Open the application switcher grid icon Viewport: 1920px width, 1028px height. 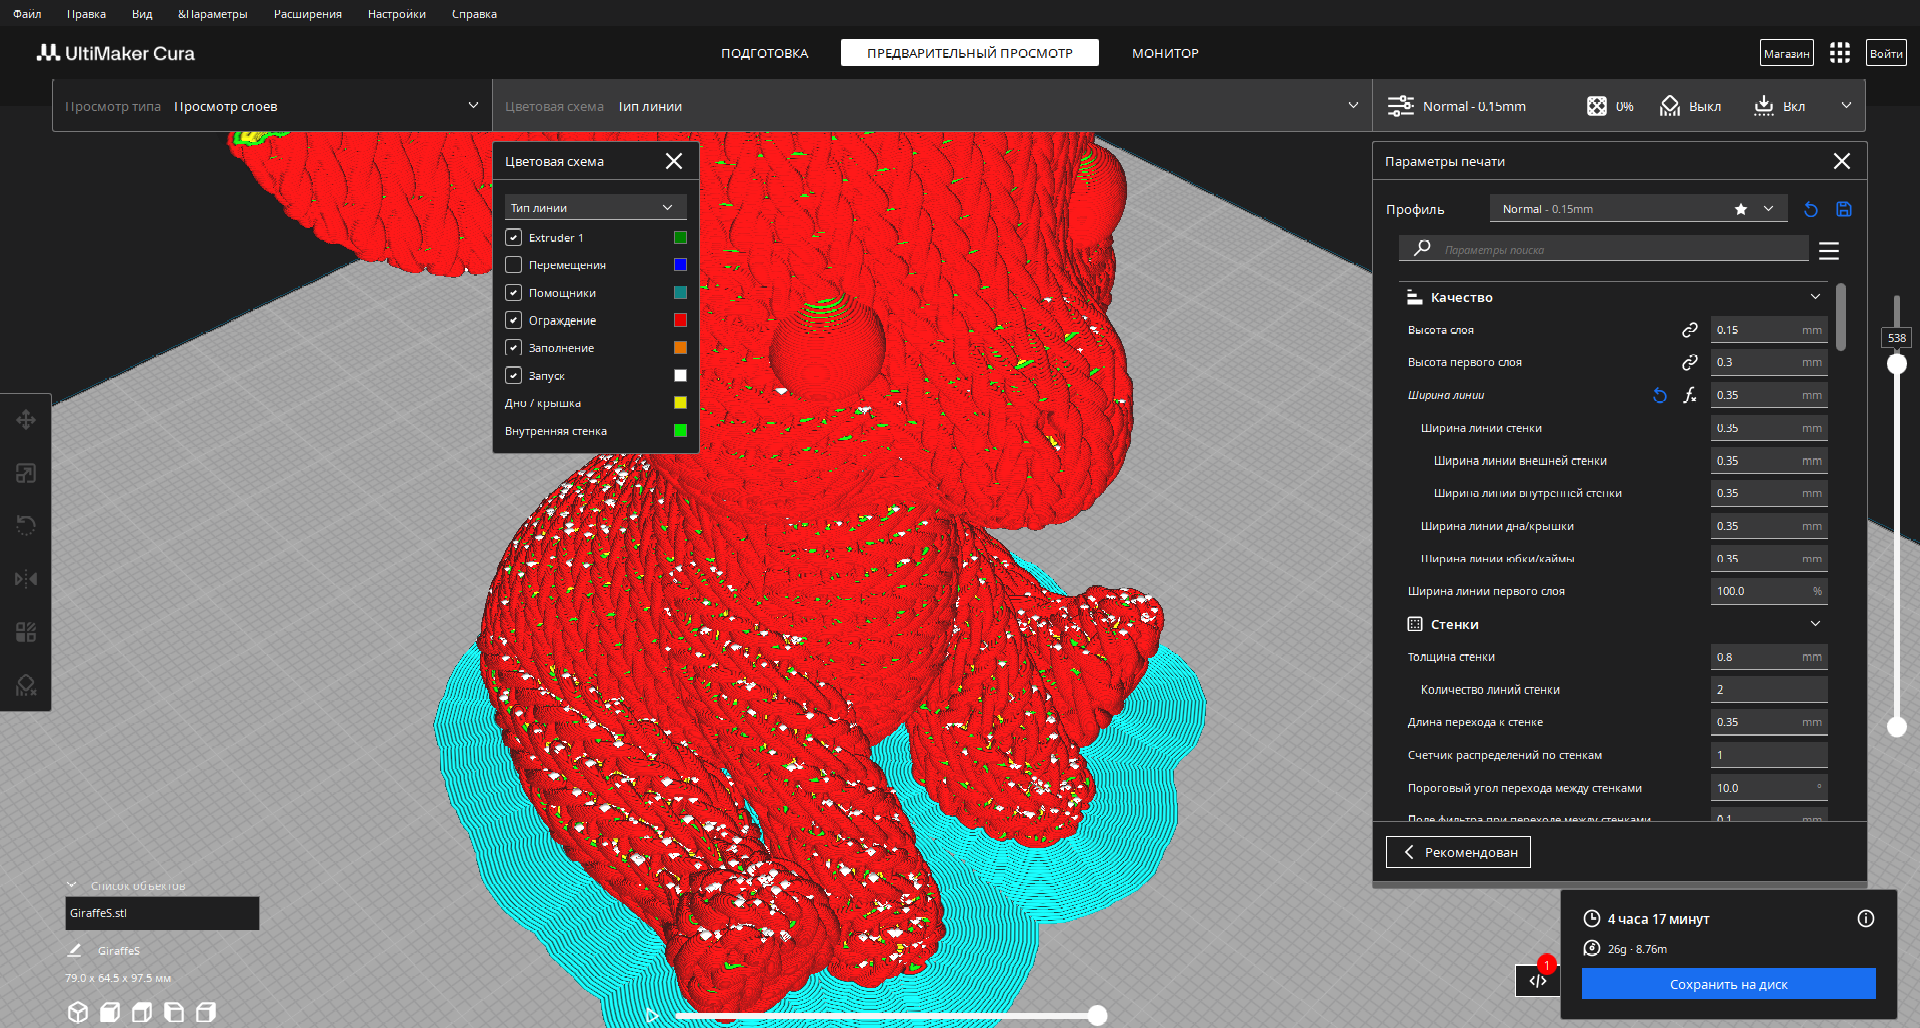[1840, 53]
